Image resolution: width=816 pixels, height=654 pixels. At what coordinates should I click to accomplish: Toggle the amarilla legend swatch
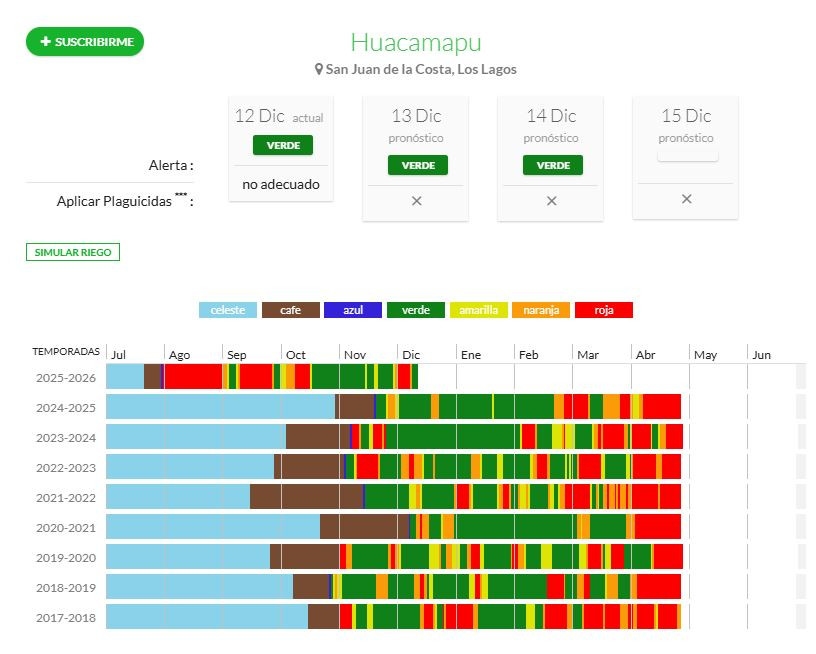pyautogui.click(x=478, y=310)
